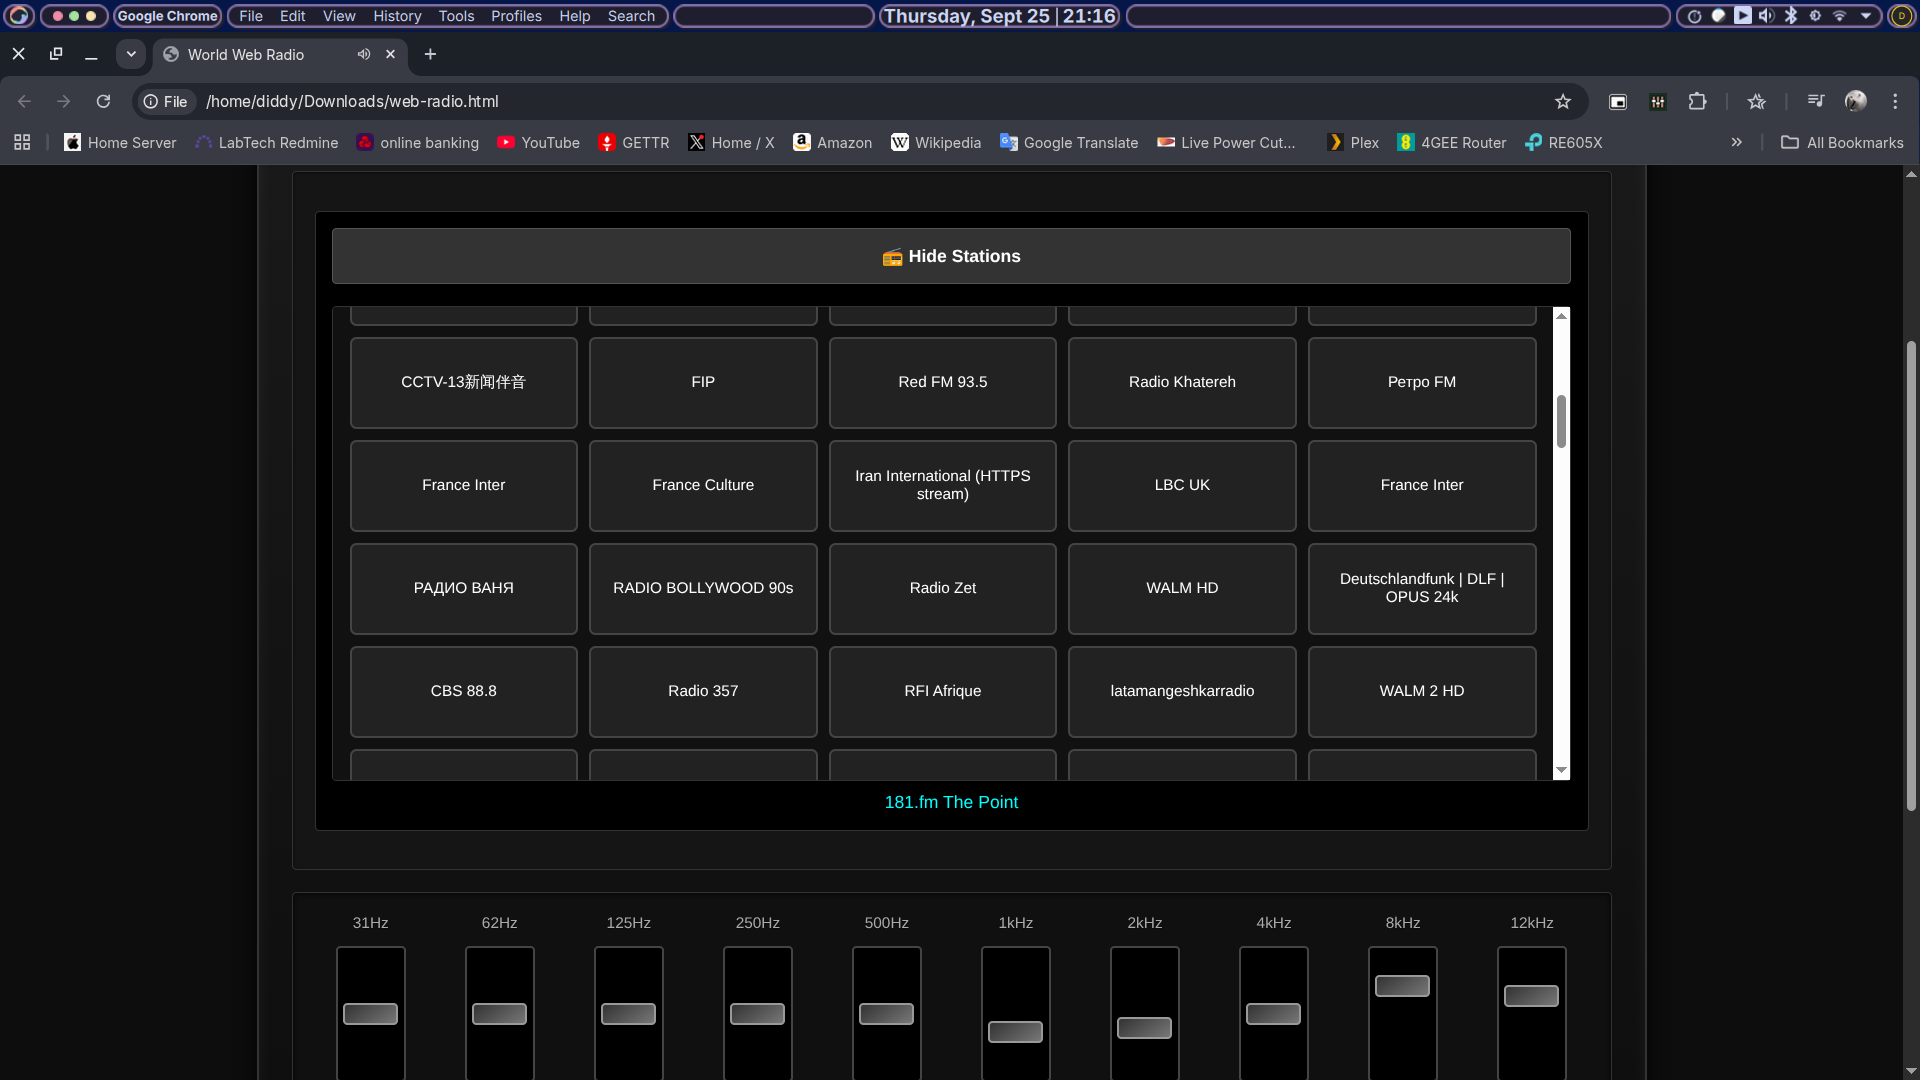Open the History menu

(397, 16)
